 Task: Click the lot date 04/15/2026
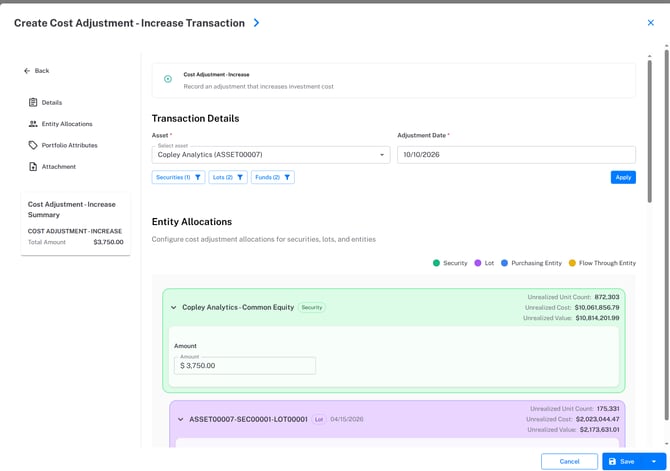coord(347,419)
